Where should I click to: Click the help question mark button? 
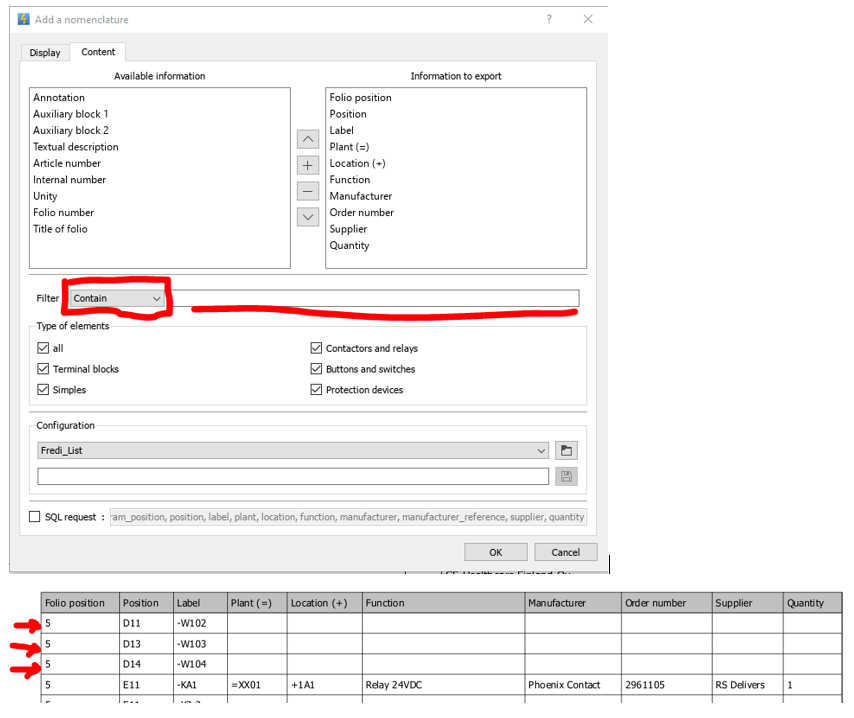pos(548,19)
